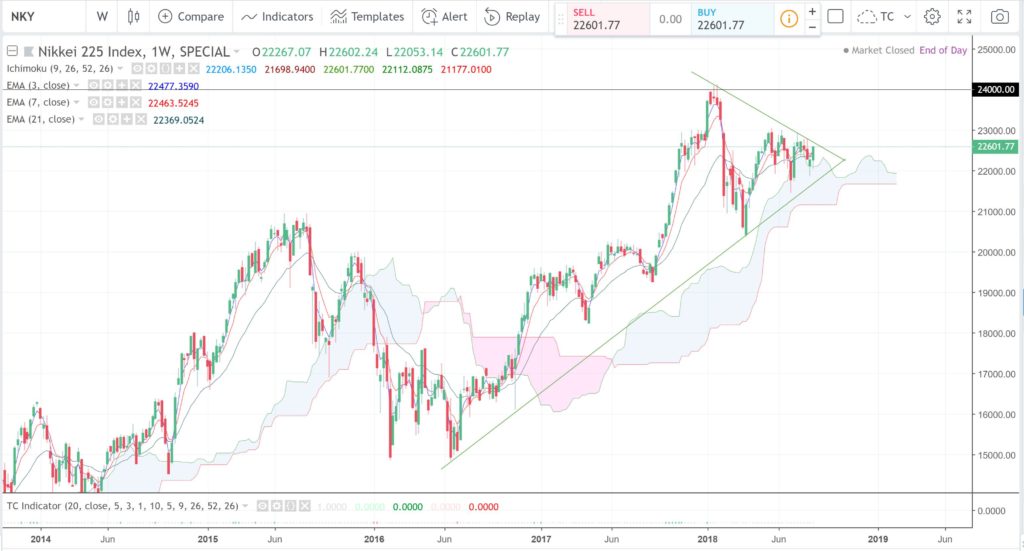Take a chart snapshot with camera icon

pos(999,17)
